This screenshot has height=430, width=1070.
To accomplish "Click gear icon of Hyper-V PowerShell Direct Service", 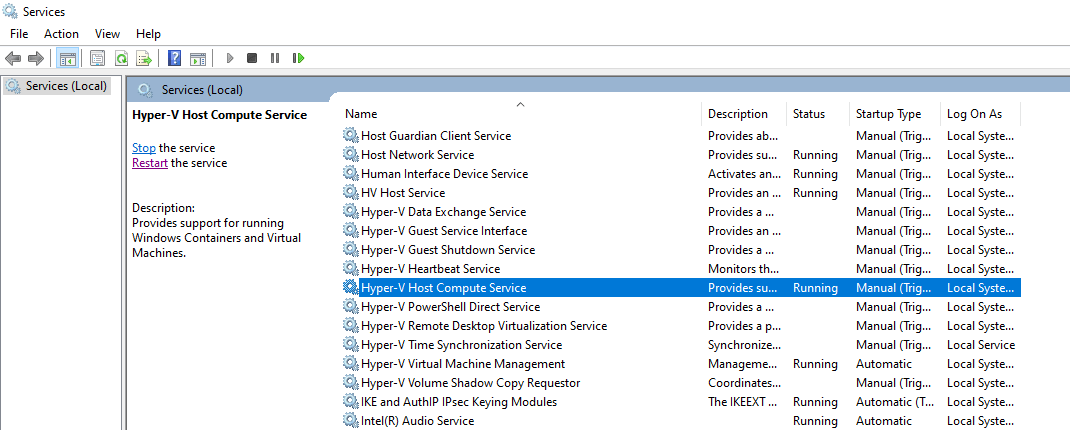I will coord(351,306).
